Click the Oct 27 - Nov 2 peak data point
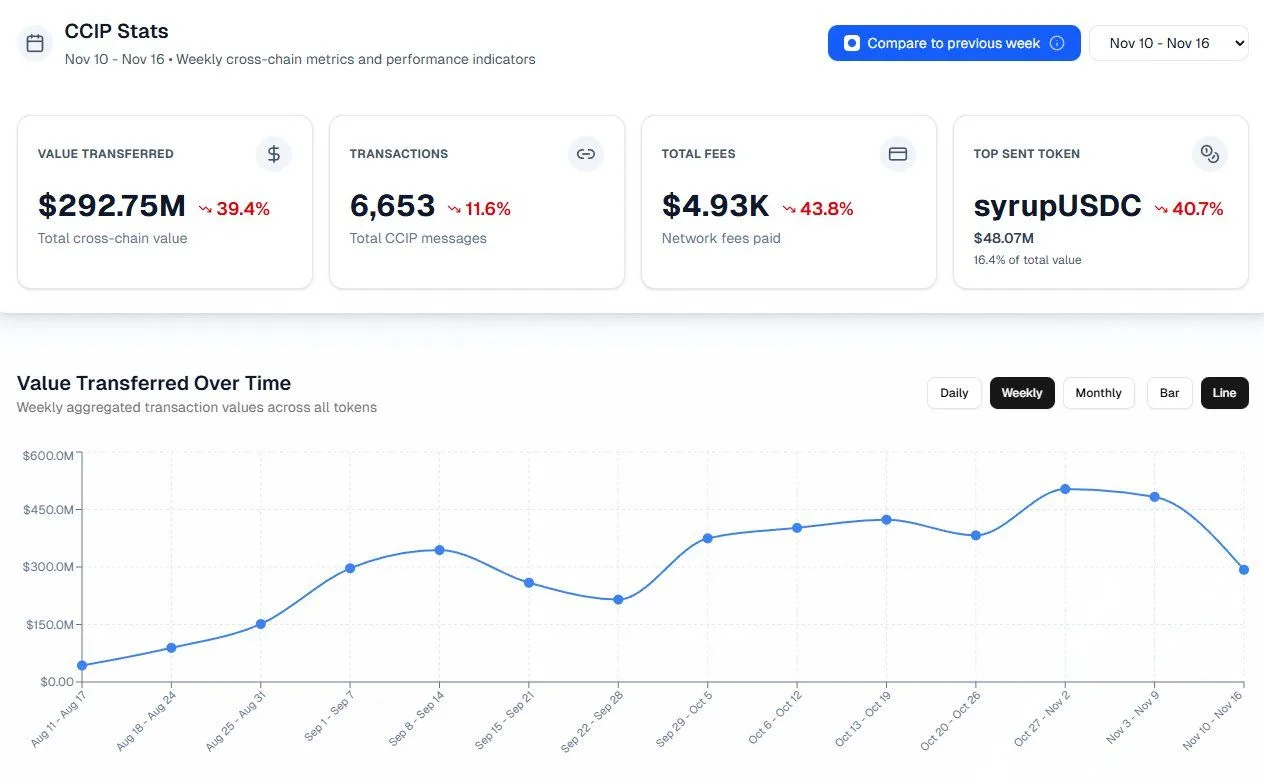 (x=1065, y=489)
